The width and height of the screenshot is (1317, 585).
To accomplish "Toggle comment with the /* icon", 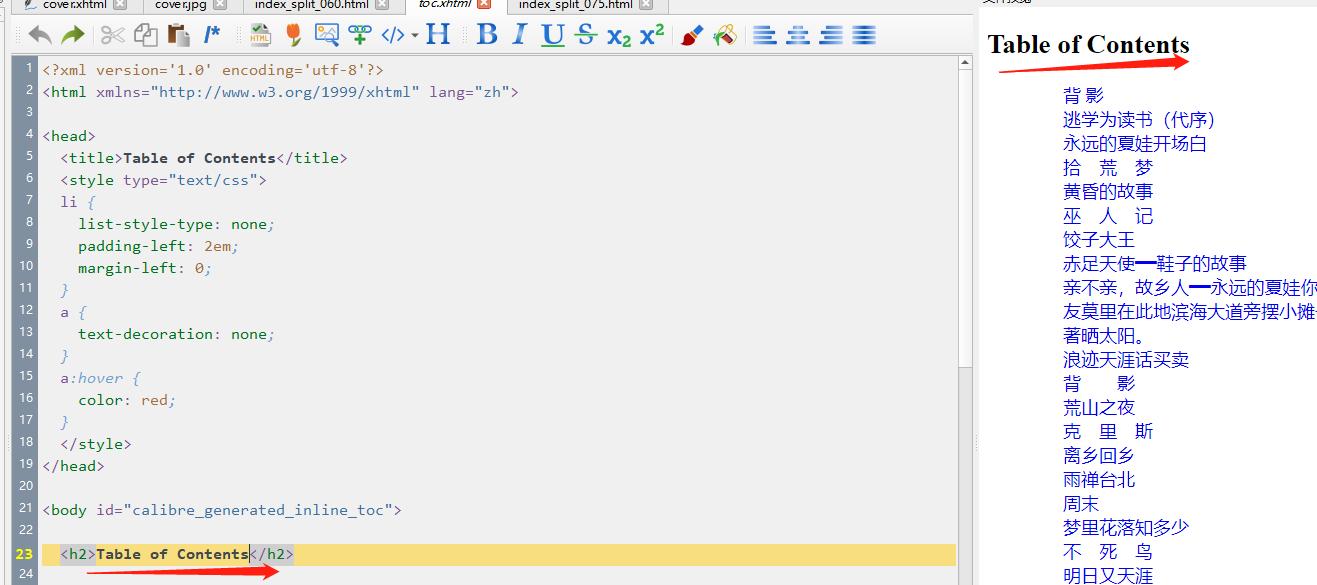I will (x=212, y=35).
